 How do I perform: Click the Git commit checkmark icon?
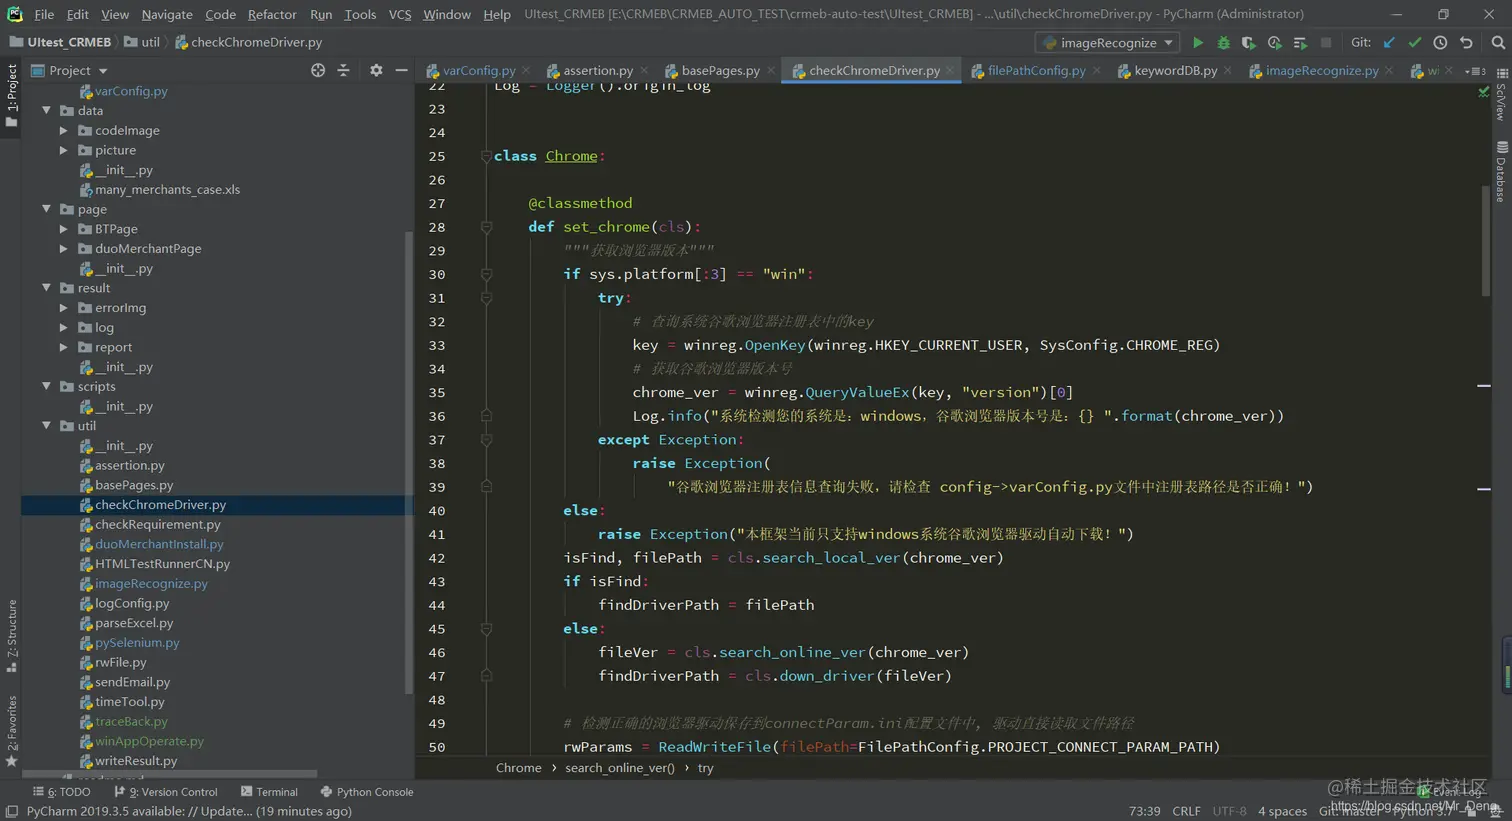coord(1414,43)
